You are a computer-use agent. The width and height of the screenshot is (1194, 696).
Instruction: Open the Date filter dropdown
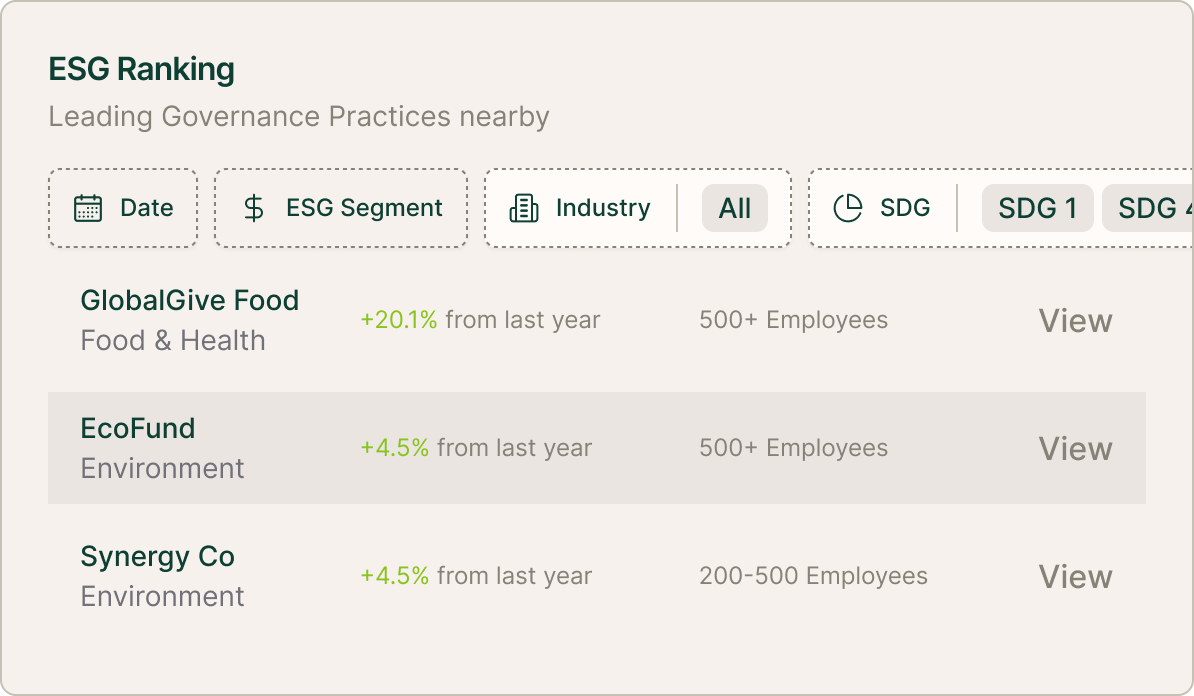(x=122, y=208)
